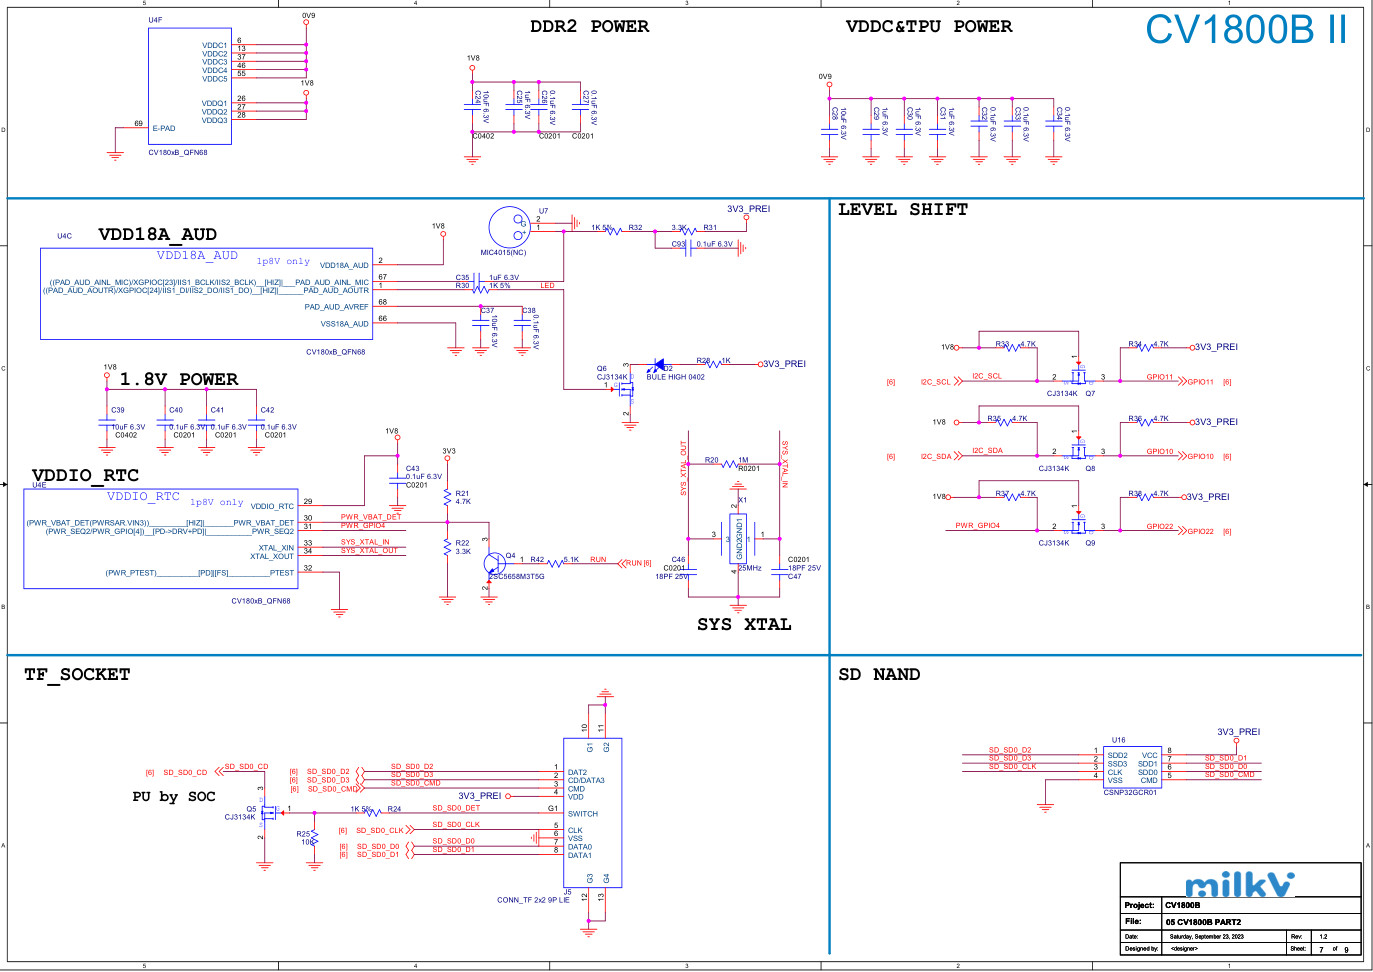Select the 'CONN_TF 2x2 9P LIE' label
The height and width of the screenshot is (972, 1373).
click(x=533, y=900)
